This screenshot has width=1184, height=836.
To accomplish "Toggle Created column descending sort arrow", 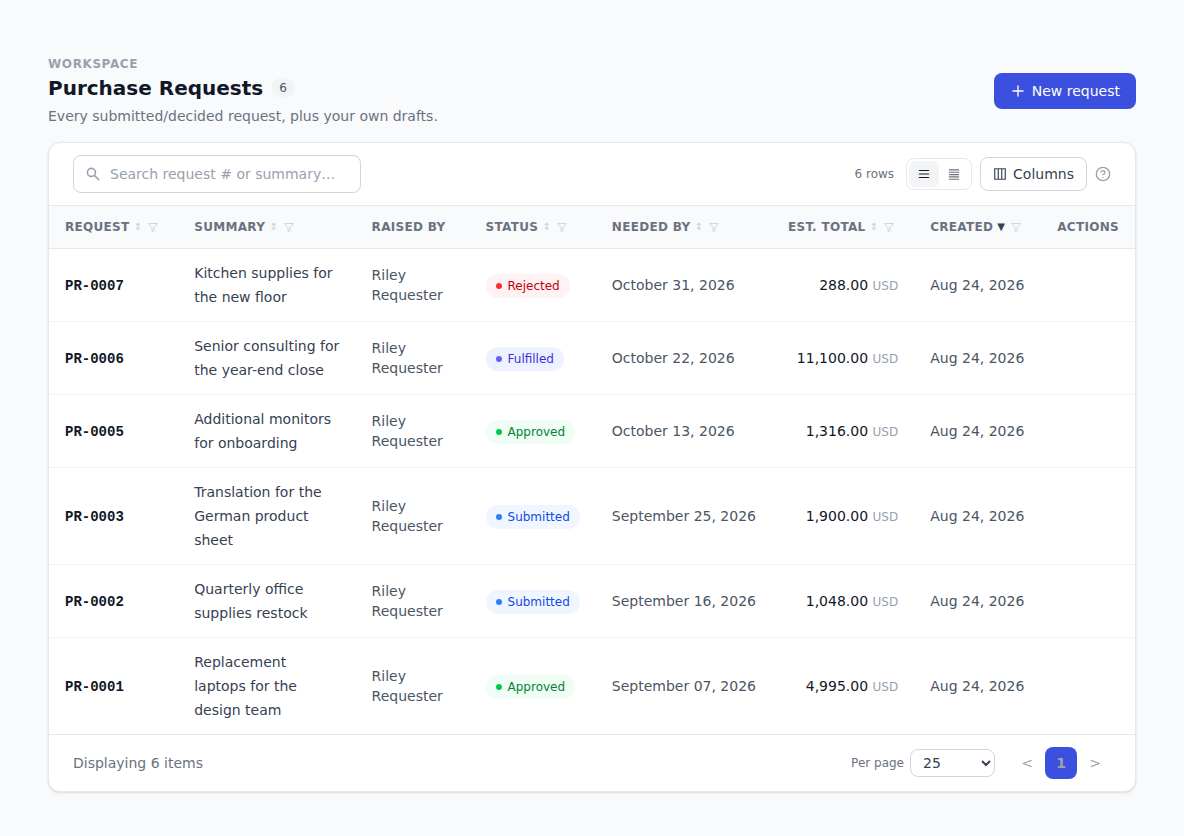I will pyautogui.click(x=1001, y=227).
